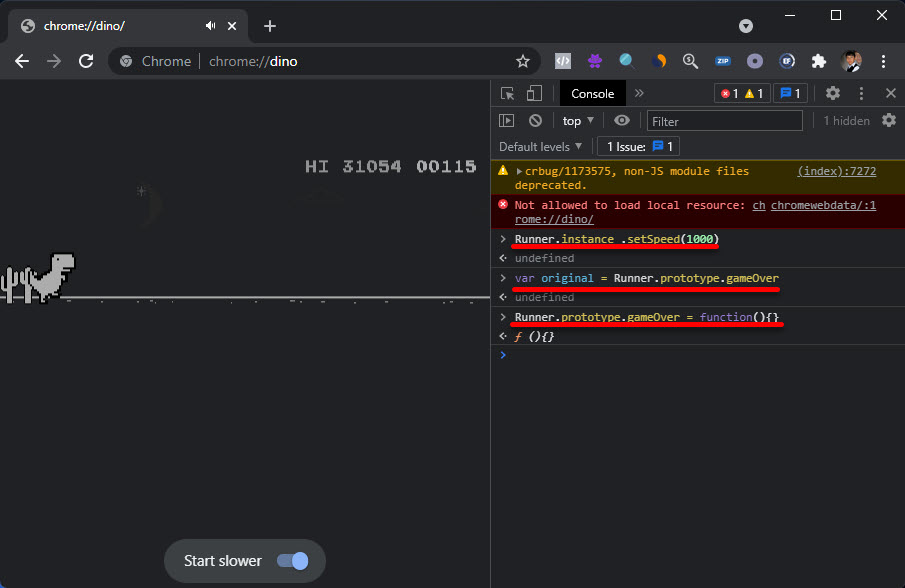Click the 1 hidden messages label
Image resolution: width=905 pixels, height=588 pixels.
846,121
